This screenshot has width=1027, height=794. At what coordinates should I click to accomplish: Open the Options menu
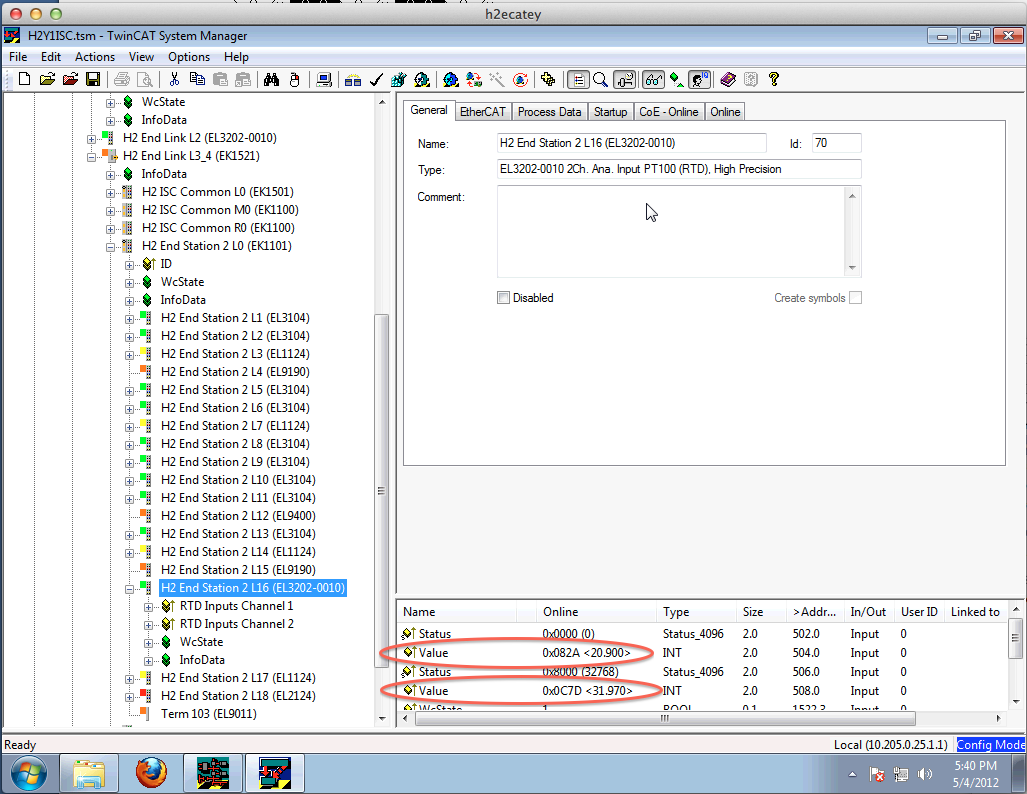point(189,57)
